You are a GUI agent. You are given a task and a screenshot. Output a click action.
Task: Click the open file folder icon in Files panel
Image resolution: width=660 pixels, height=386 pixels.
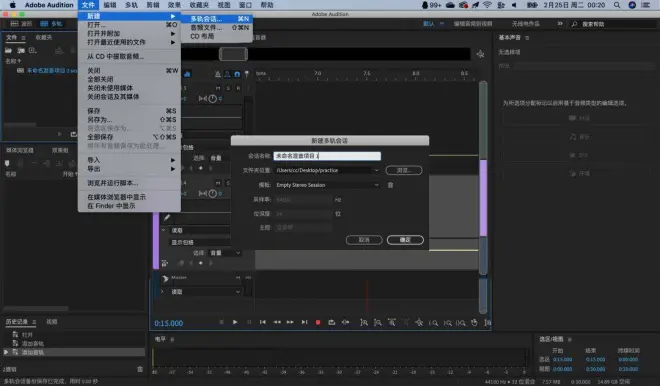8,51
